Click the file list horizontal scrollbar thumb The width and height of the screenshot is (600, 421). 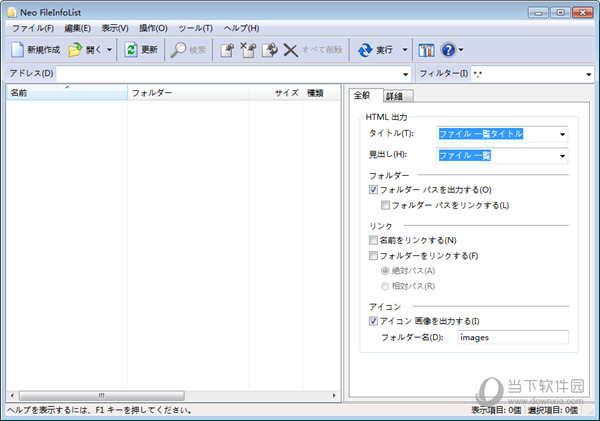coord(102,395)
